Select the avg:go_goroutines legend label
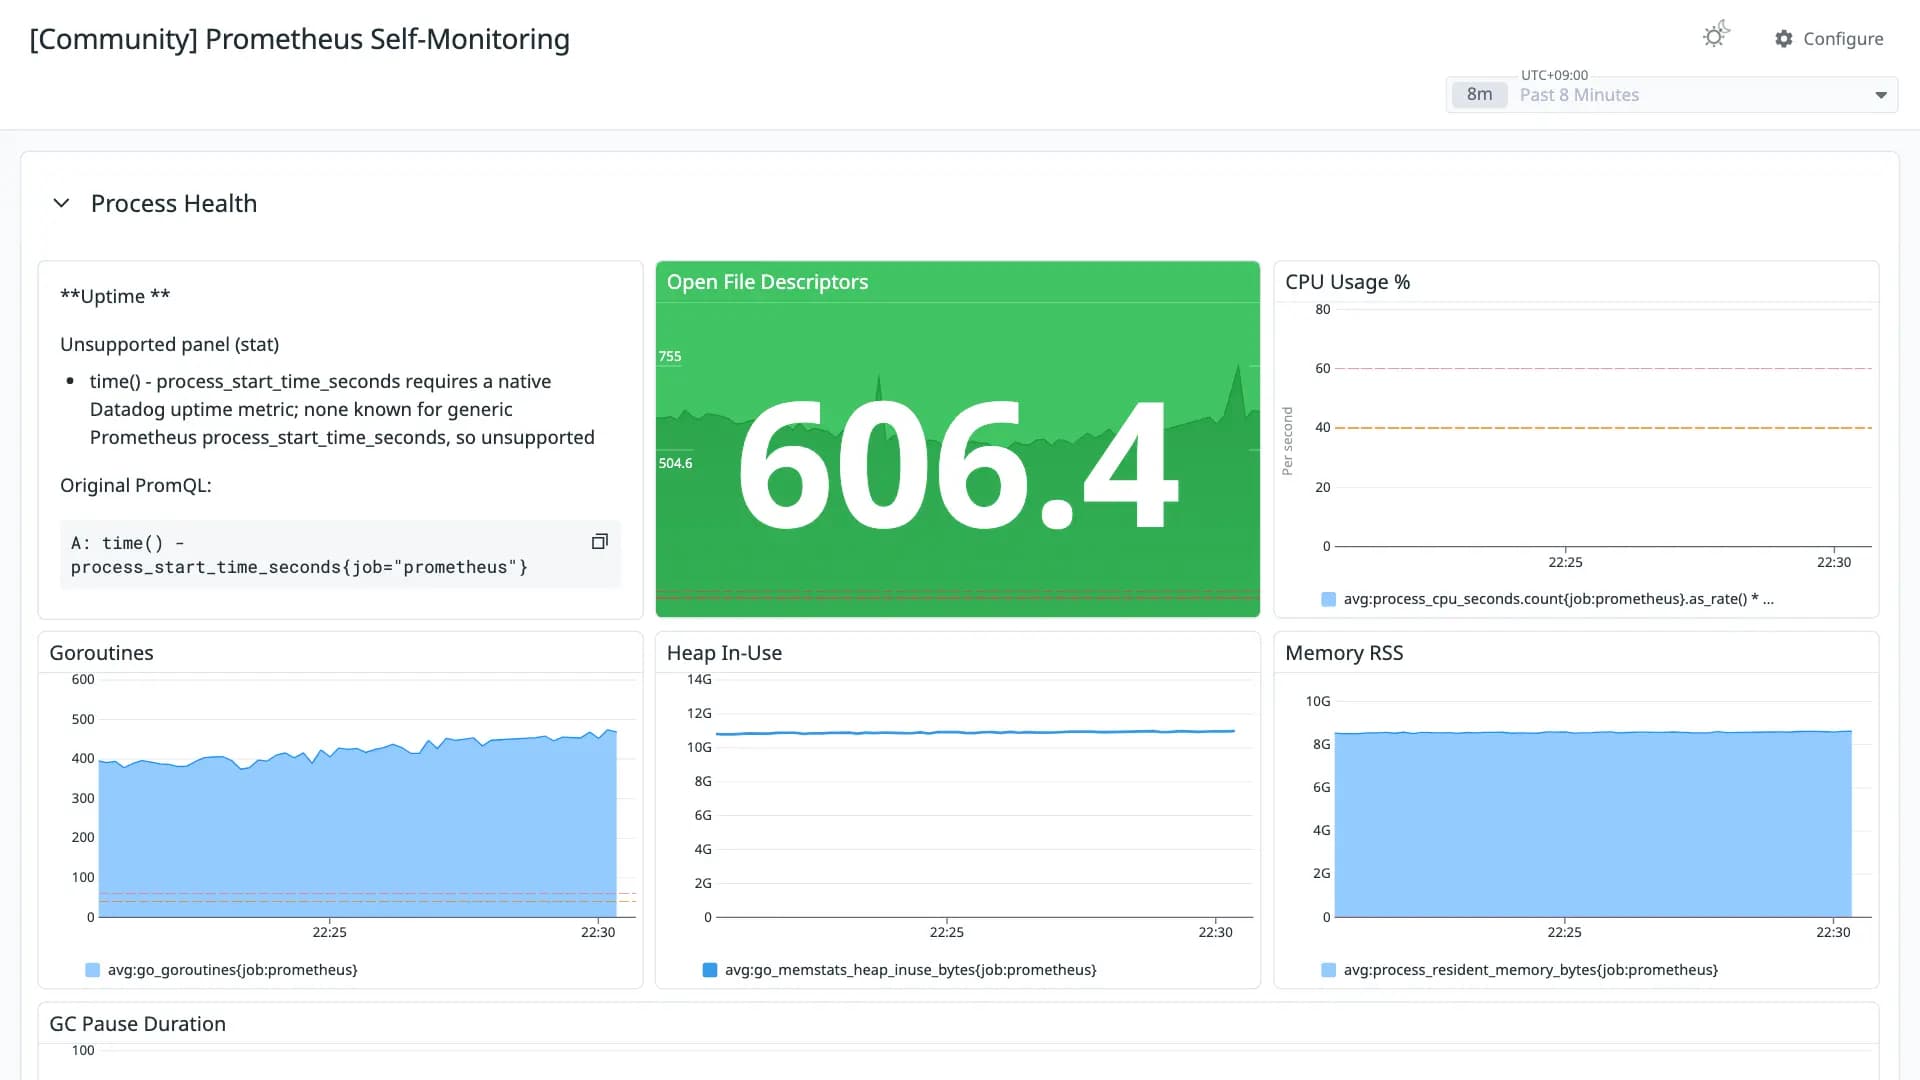1920x1080 pixels. point(232,970)
